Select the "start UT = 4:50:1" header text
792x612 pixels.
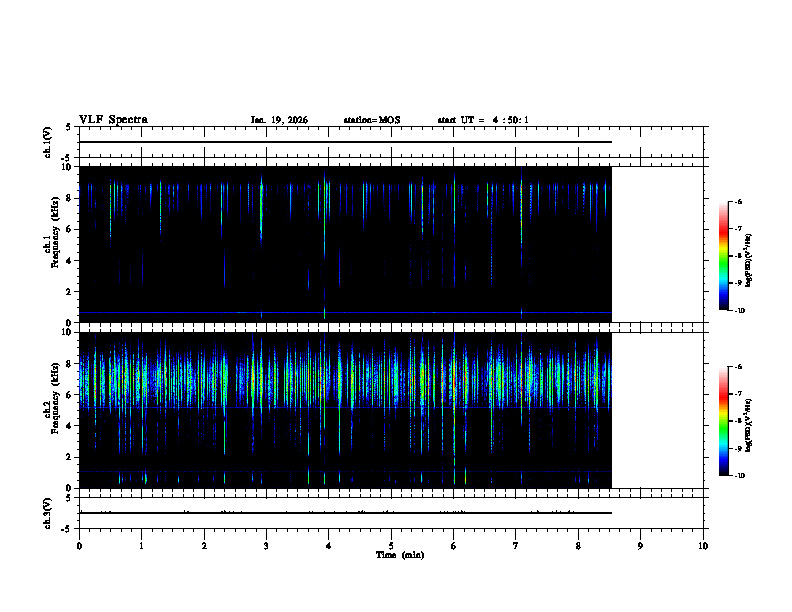click(483, 120)
